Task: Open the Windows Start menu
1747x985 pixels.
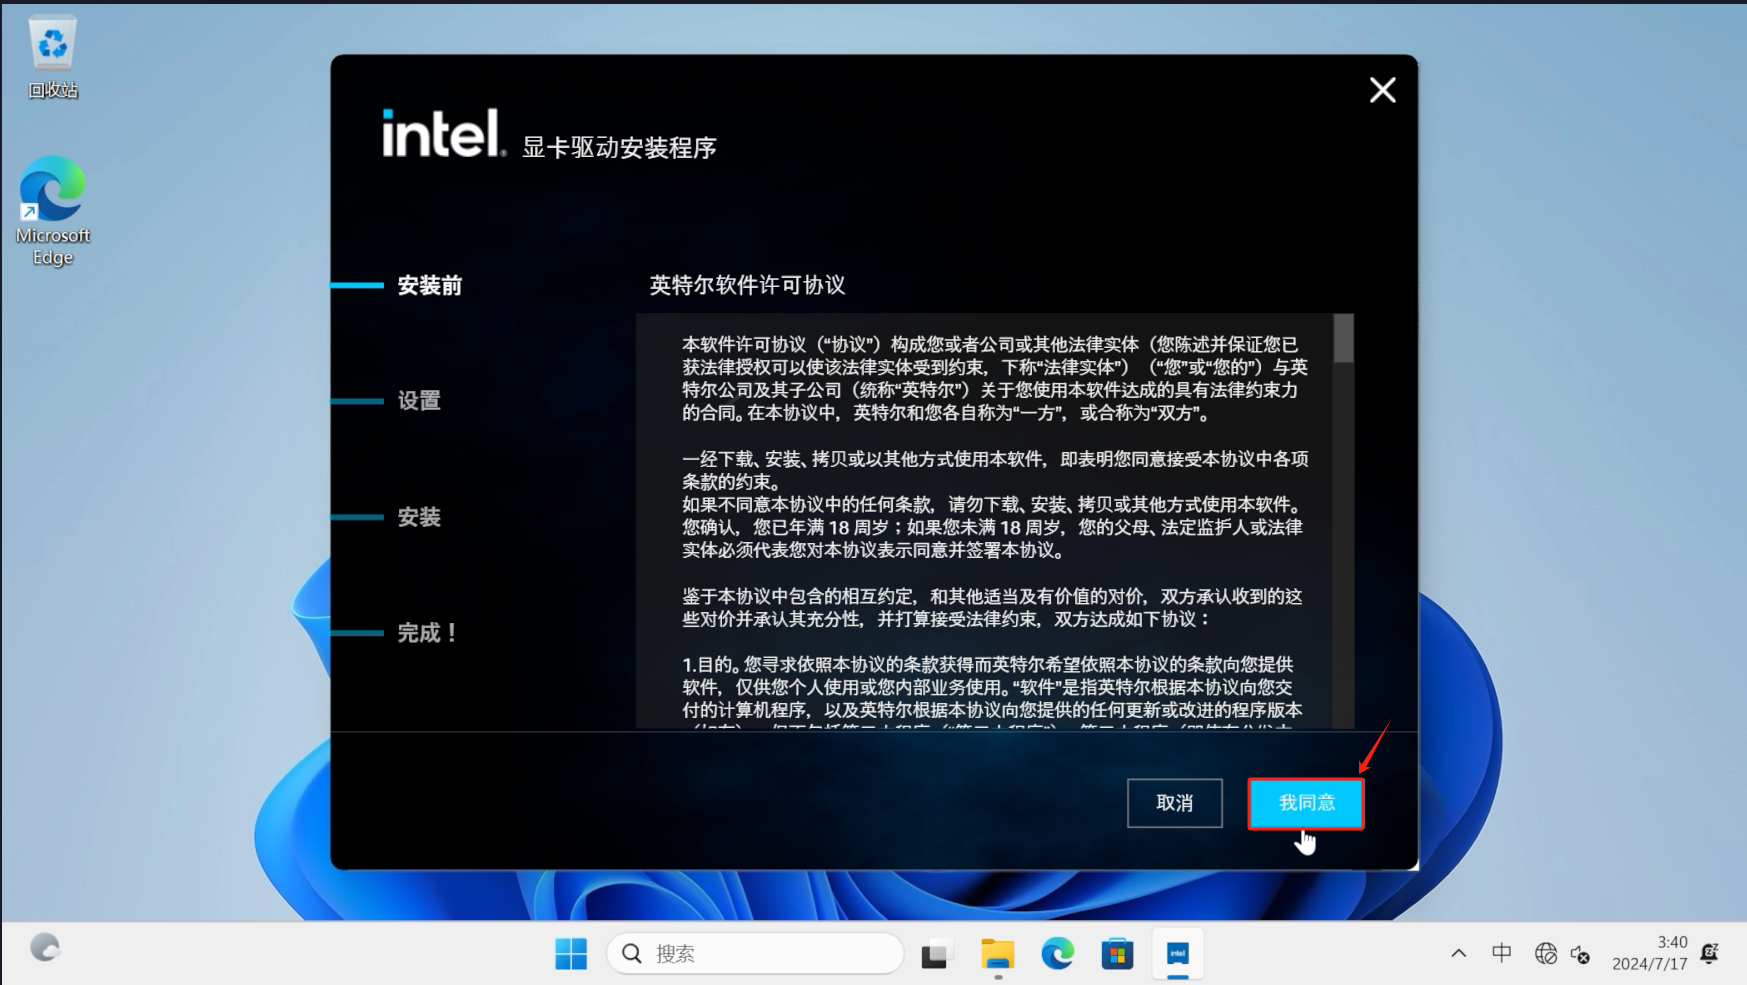Action: point(571,954)
